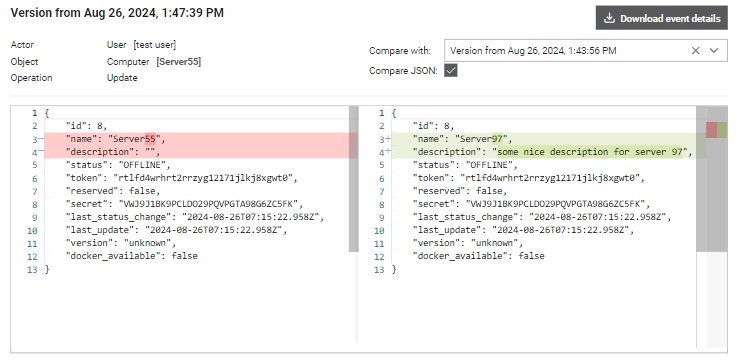This screenshot has height=363, width=737.
Task: Click the "reserved": false line in left pane
Action: click(113, 191)
